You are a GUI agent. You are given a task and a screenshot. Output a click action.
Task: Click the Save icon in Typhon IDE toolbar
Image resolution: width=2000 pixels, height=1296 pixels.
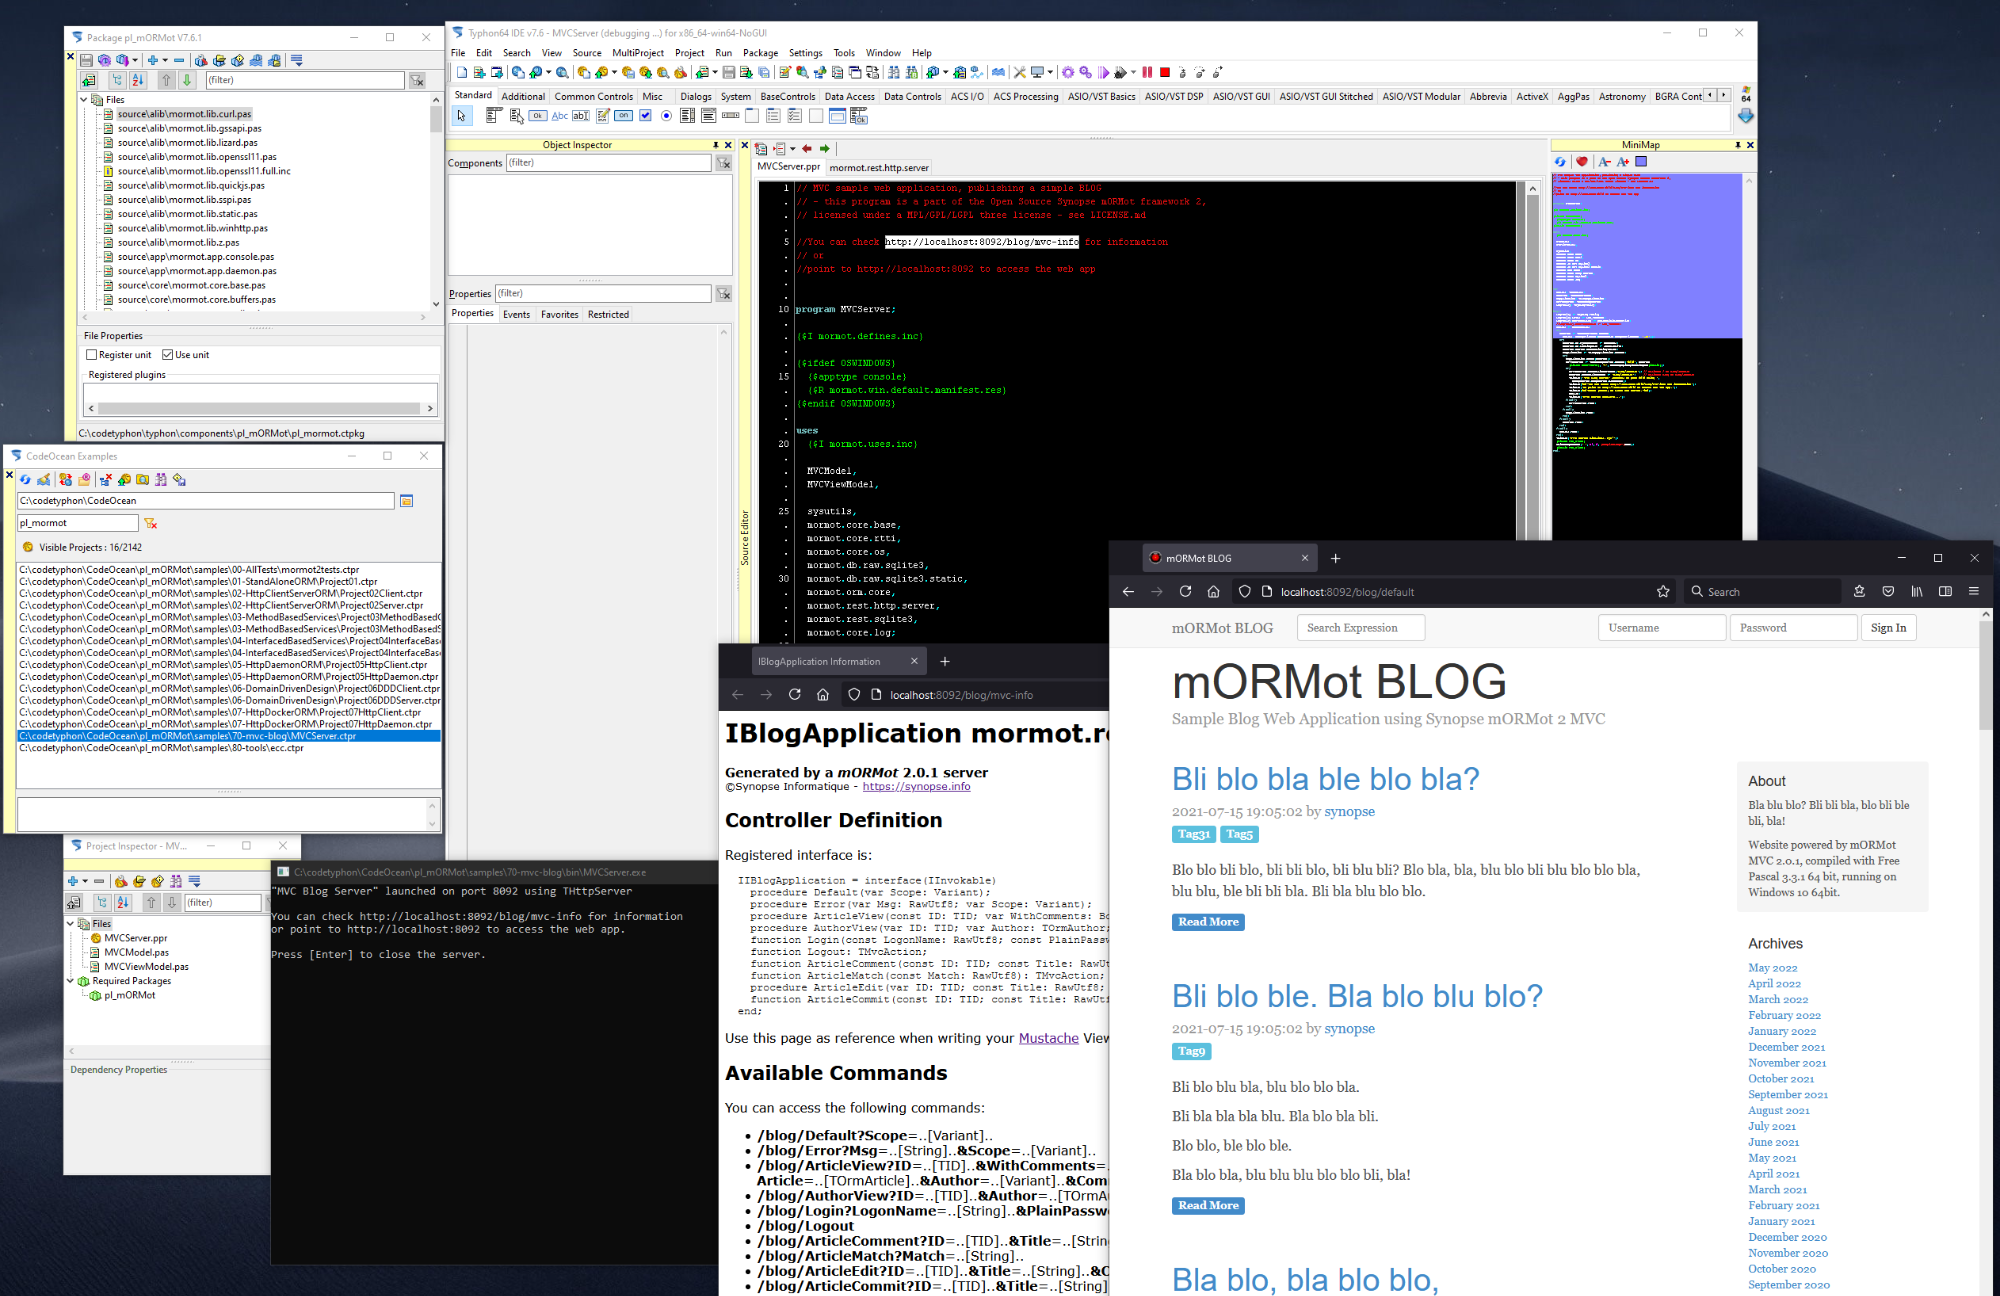[729, 72]
